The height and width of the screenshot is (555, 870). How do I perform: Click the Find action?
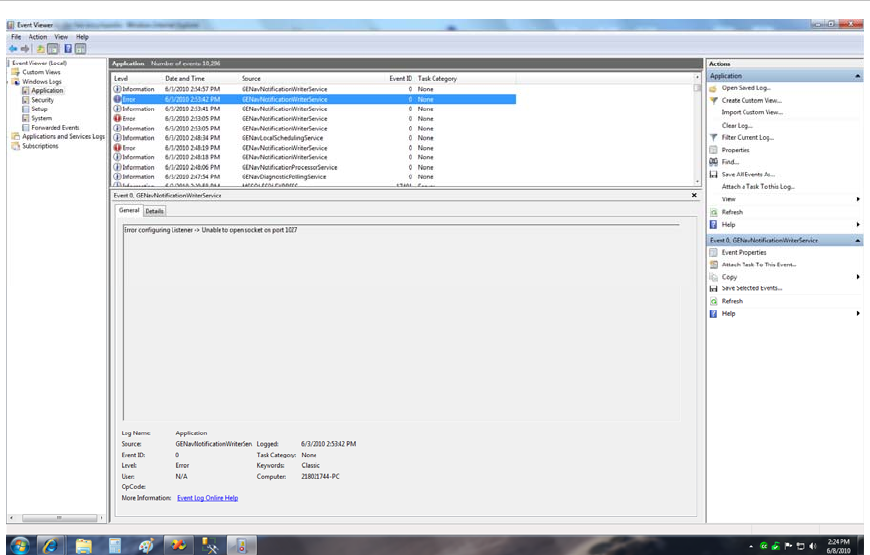click(730, 162)
